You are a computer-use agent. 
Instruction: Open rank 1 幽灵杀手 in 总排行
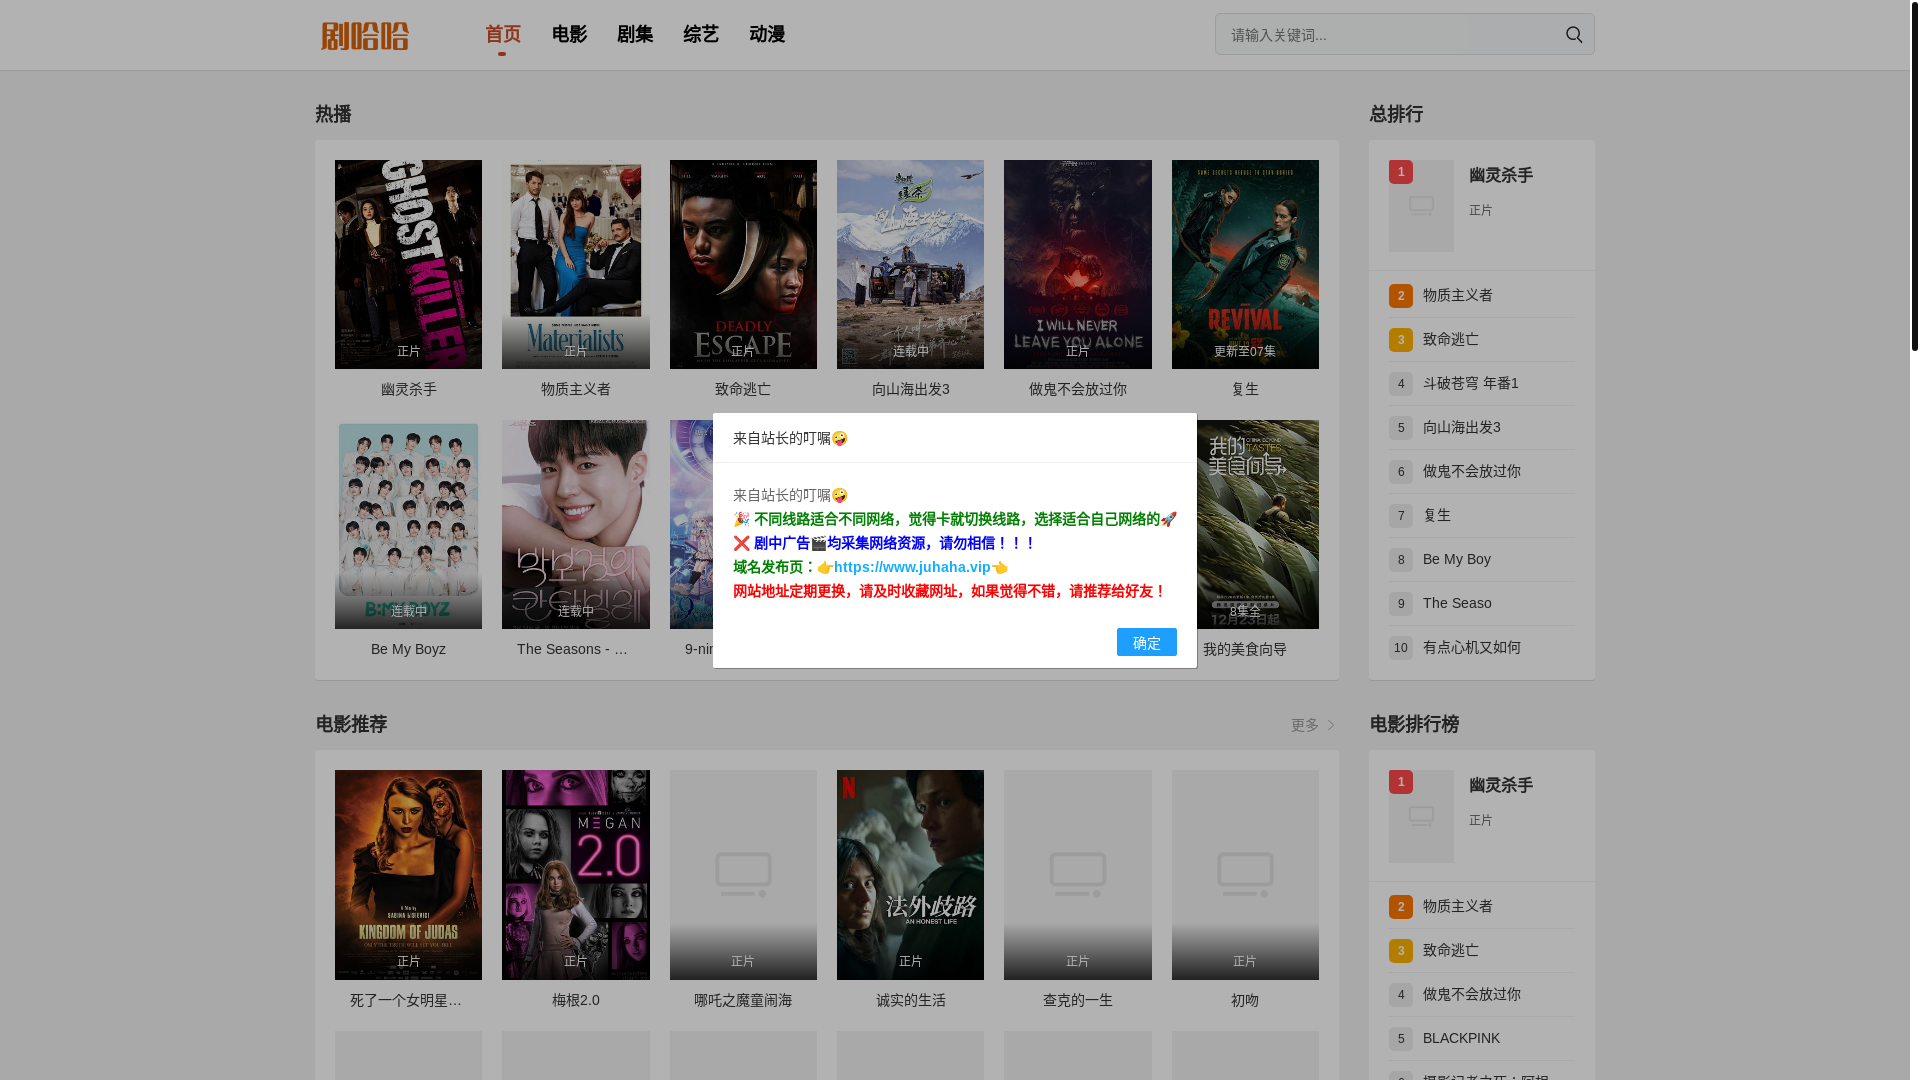point(1500,175)
